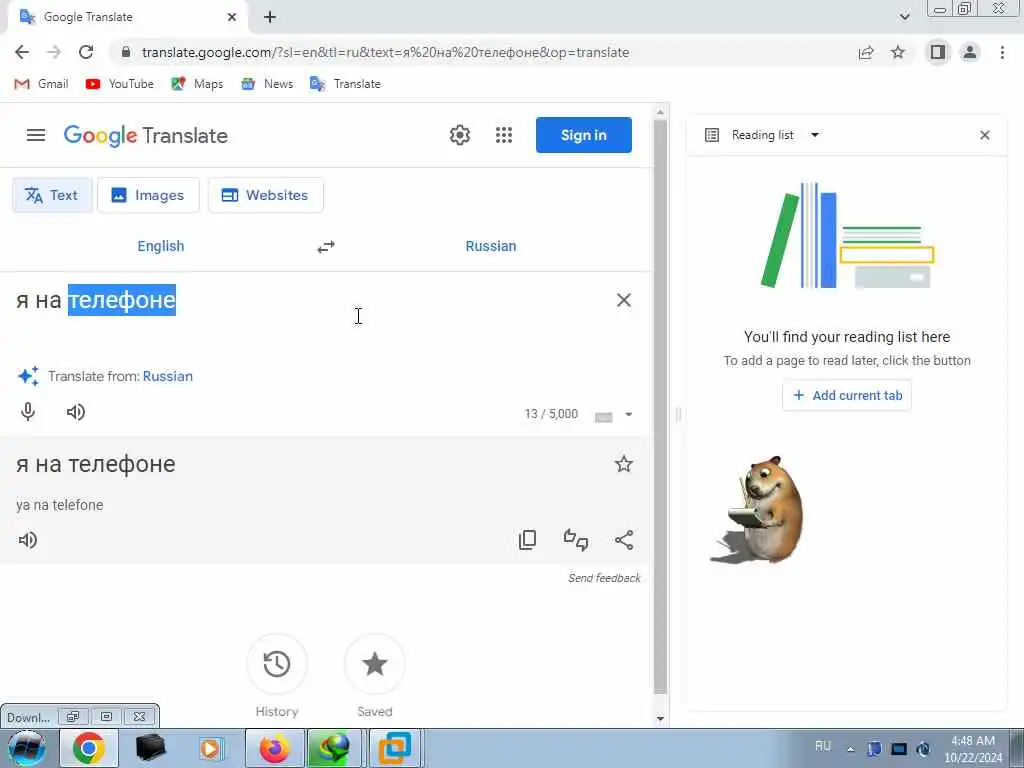Click romanization text "ya na telefone"

[59, 505]
